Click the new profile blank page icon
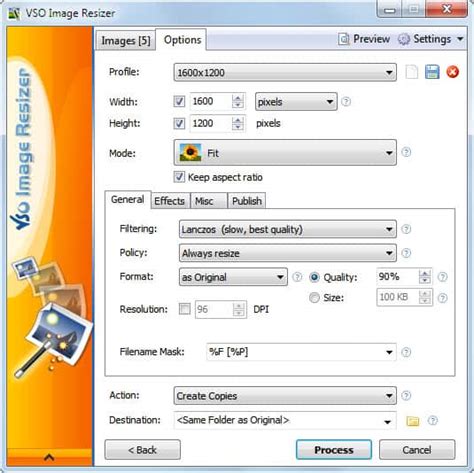The height and width of the screenshot is (473, 474). [412, 72]
